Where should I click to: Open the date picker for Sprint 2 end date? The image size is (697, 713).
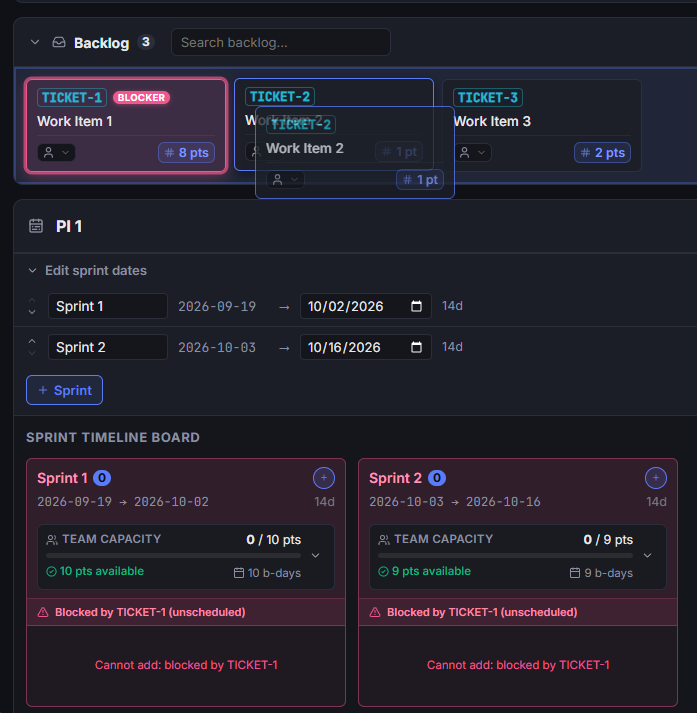point(416,347)
